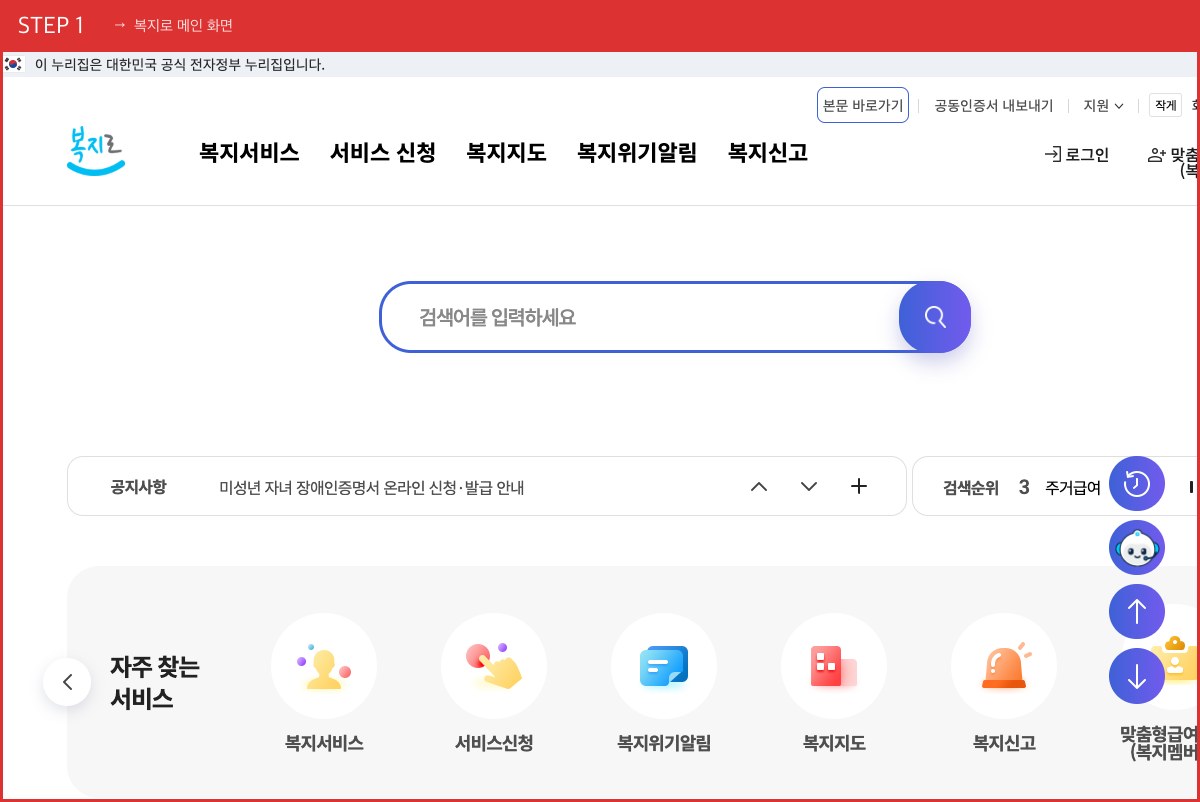The image size is (1200, 802).
Task: Click the 로그인 link
Action: coord(1087,155)
